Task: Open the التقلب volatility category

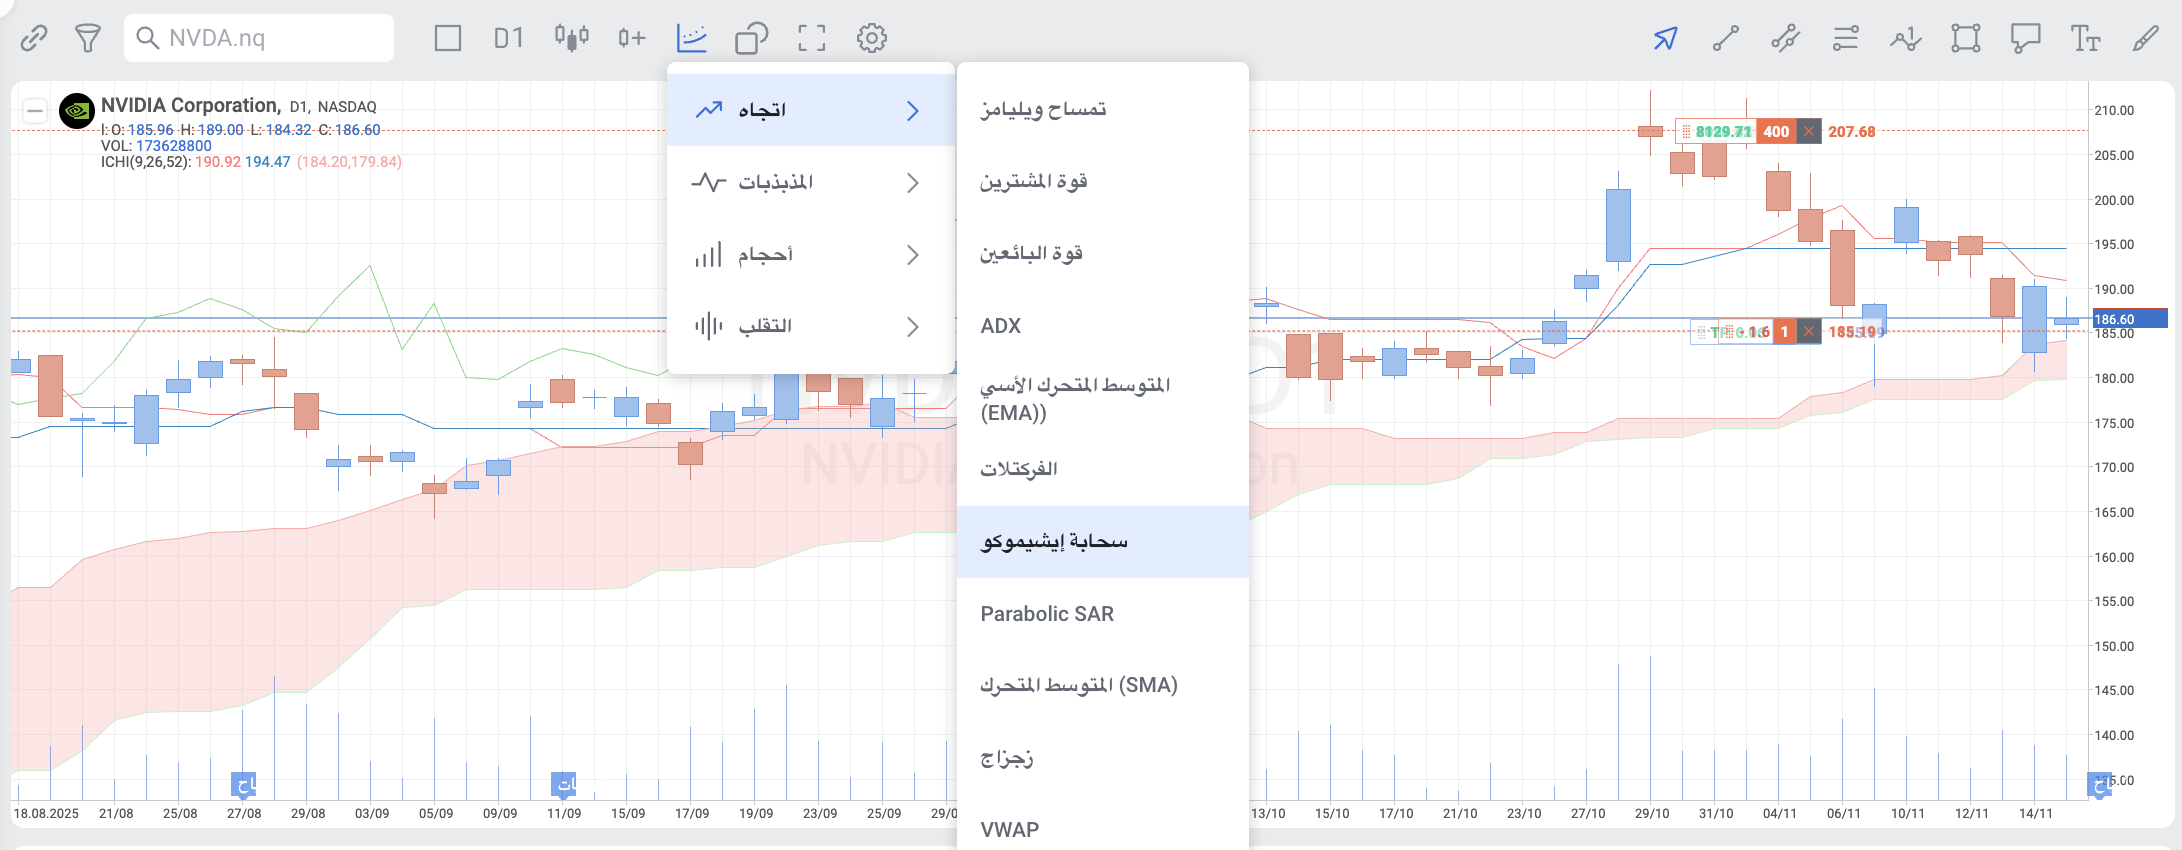Action: coord(811,326)
